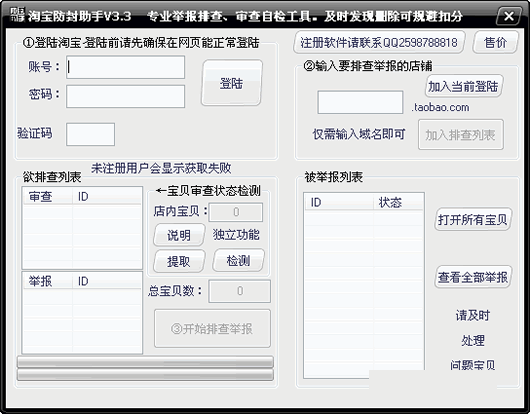This screenshot has width=530, height=414.
Task: Focus the shop domain input field
Action: click(360, 102)
